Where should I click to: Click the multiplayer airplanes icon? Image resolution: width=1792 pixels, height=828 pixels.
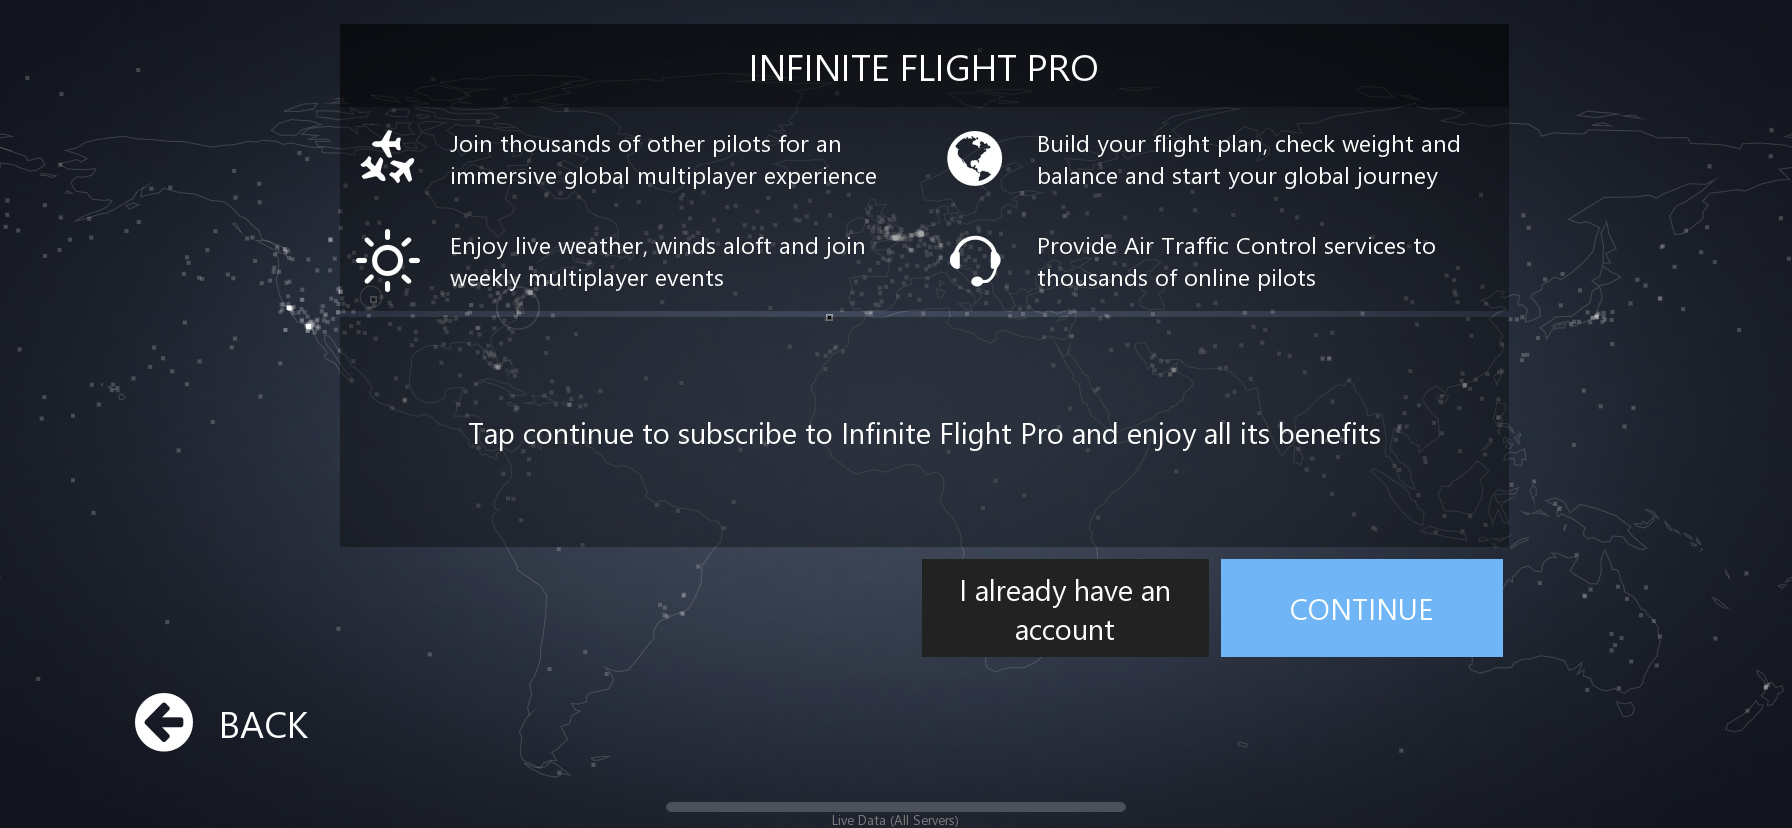pos(387,158)
